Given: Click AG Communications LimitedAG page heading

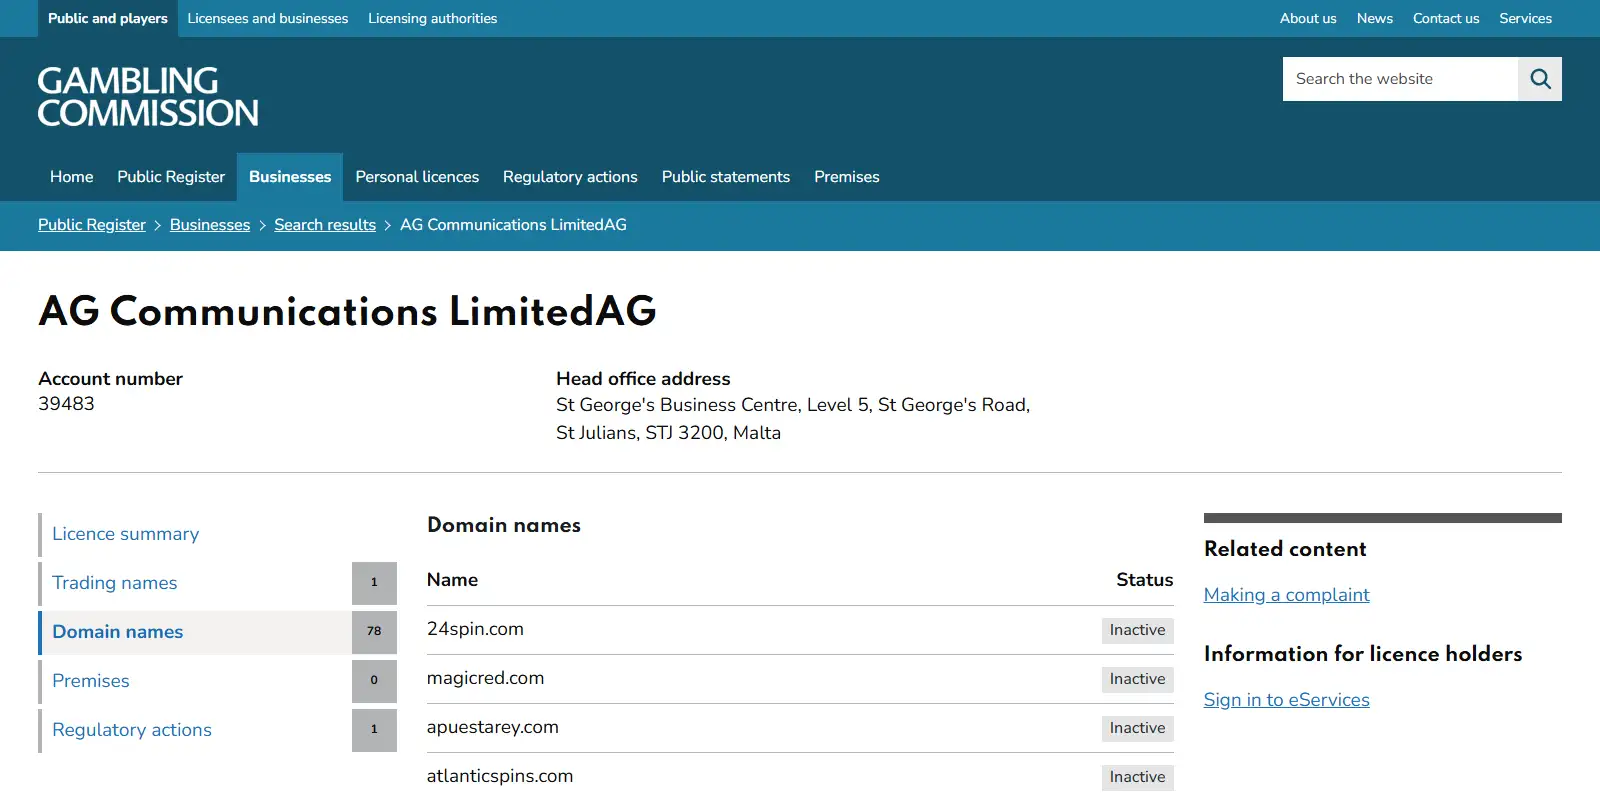Looking at the screenshot, I should tap(347, 311).
